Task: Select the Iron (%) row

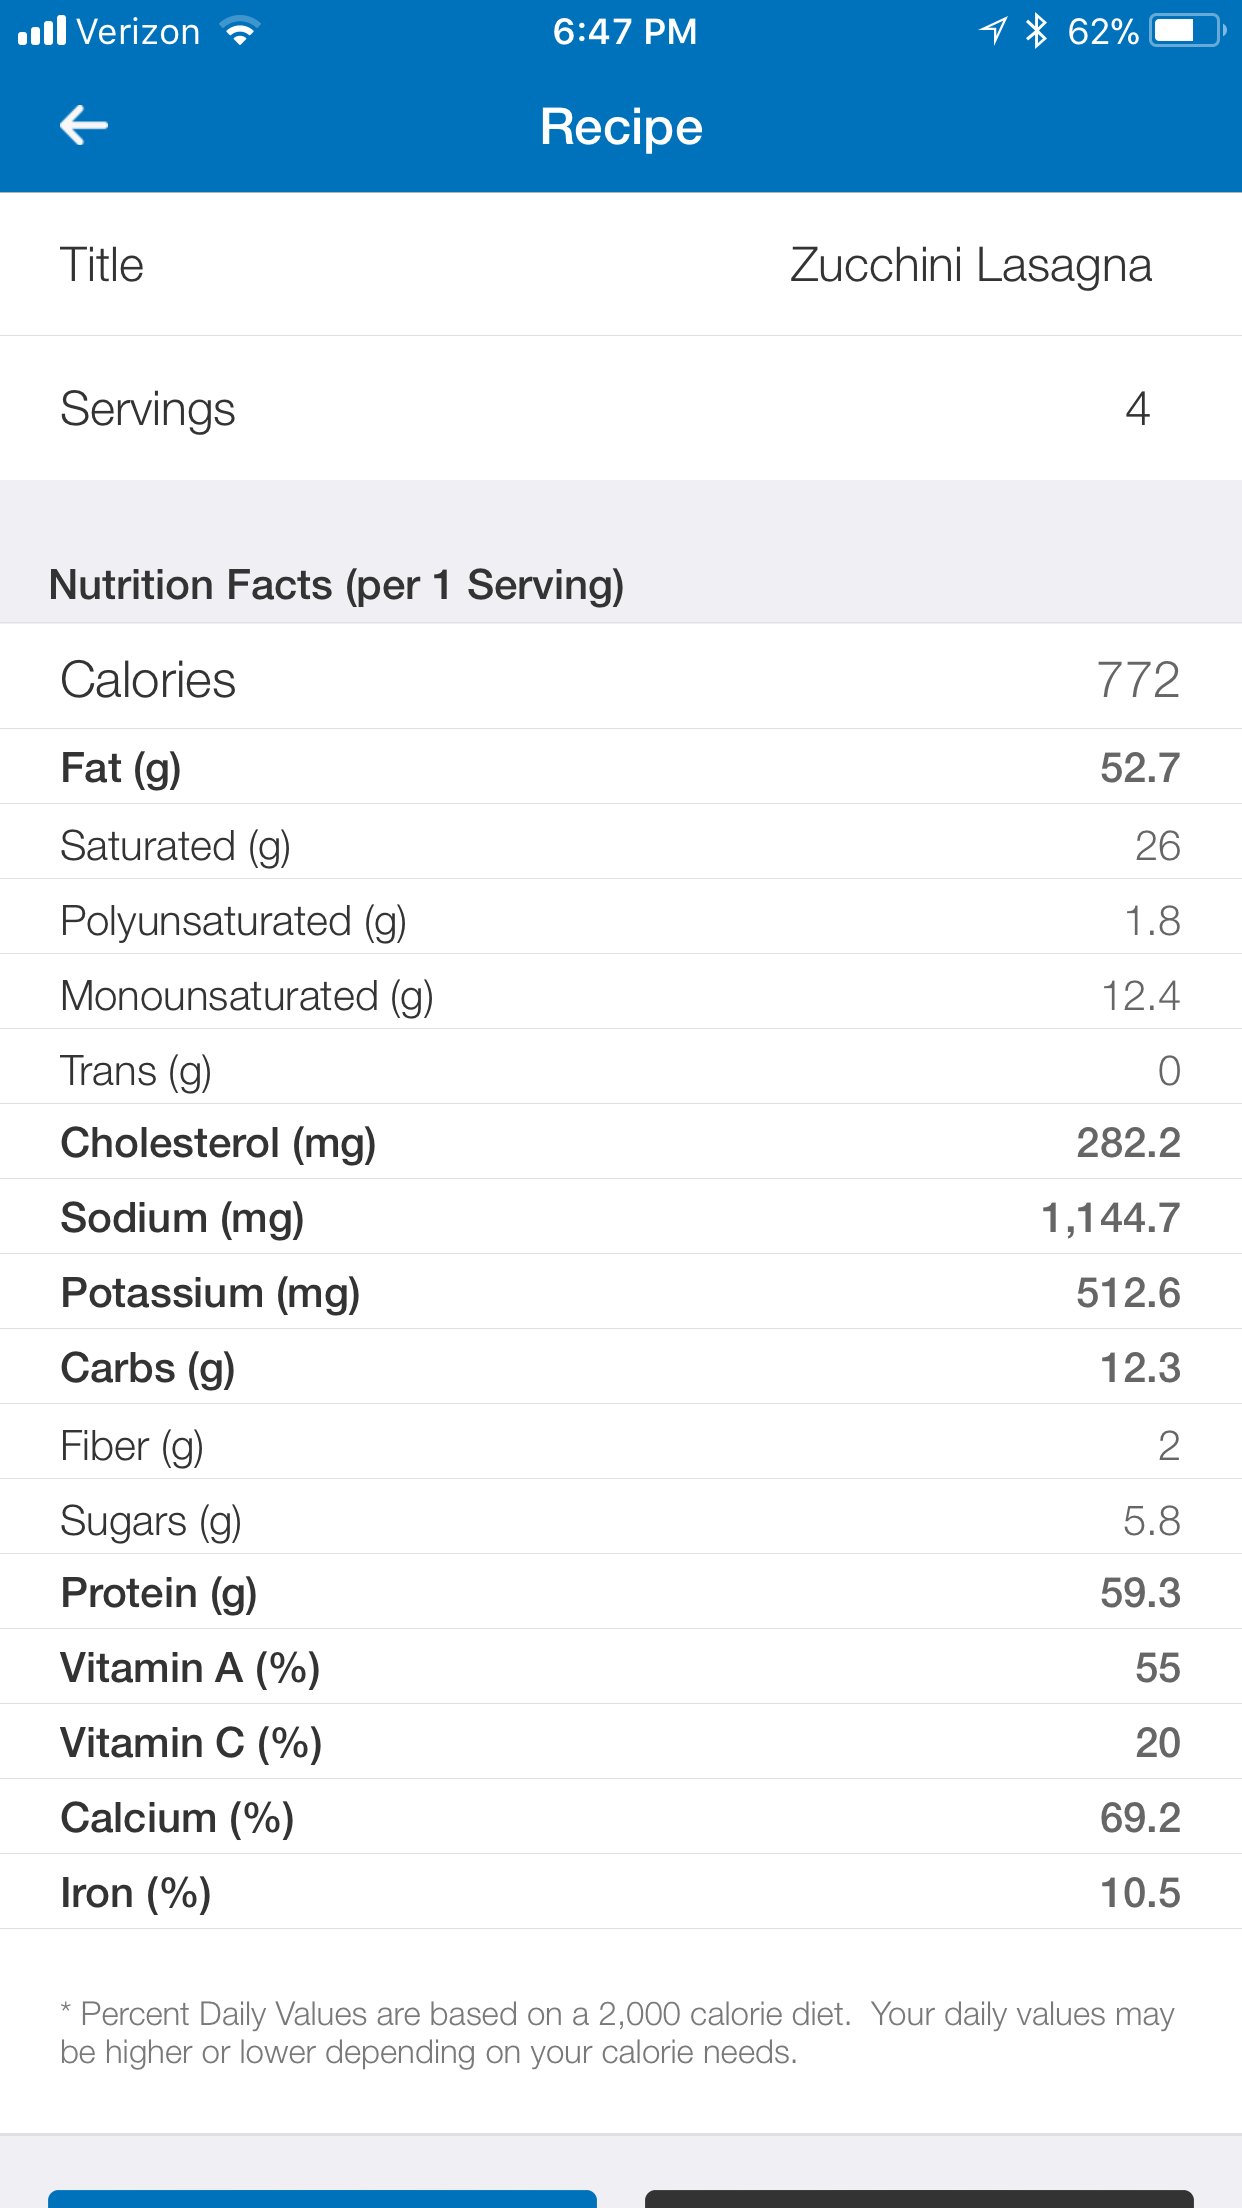Action: coord(620,1893)
